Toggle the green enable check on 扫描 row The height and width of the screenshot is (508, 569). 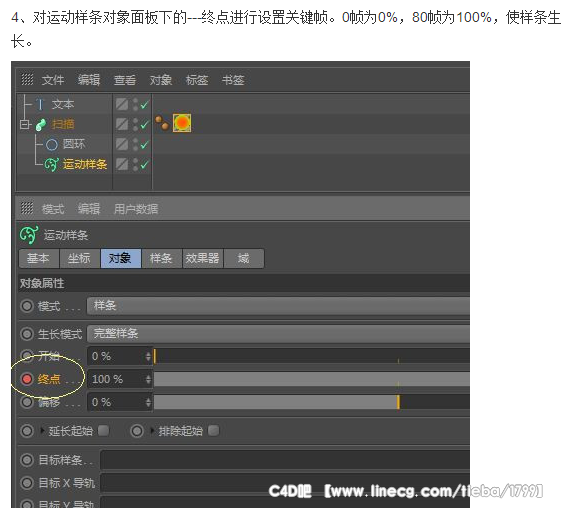click(144, 125)
